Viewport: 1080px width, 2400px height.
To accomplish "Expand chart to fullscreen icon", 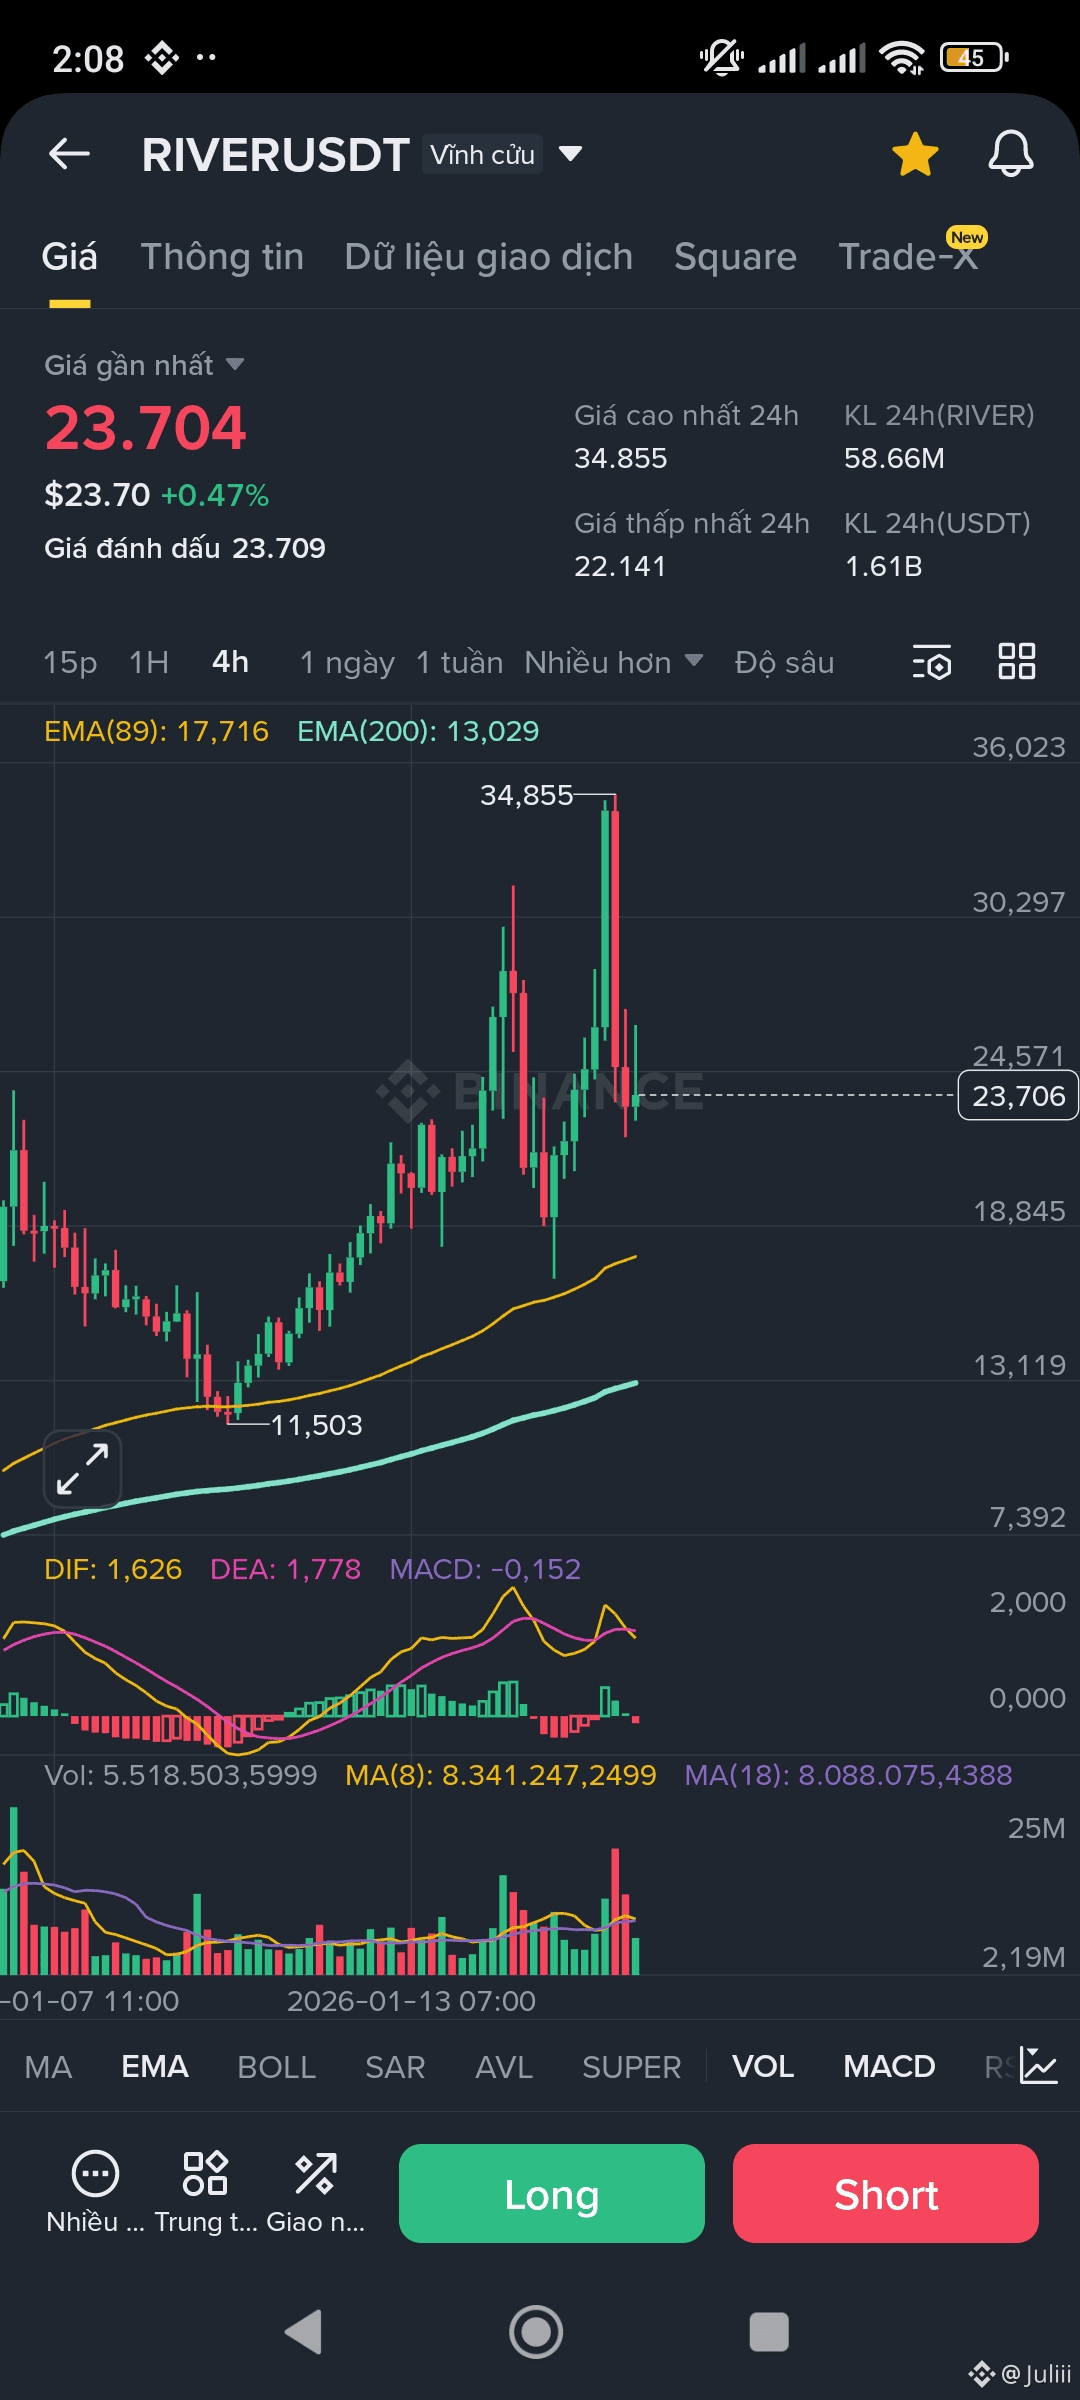I will 82,1469.
